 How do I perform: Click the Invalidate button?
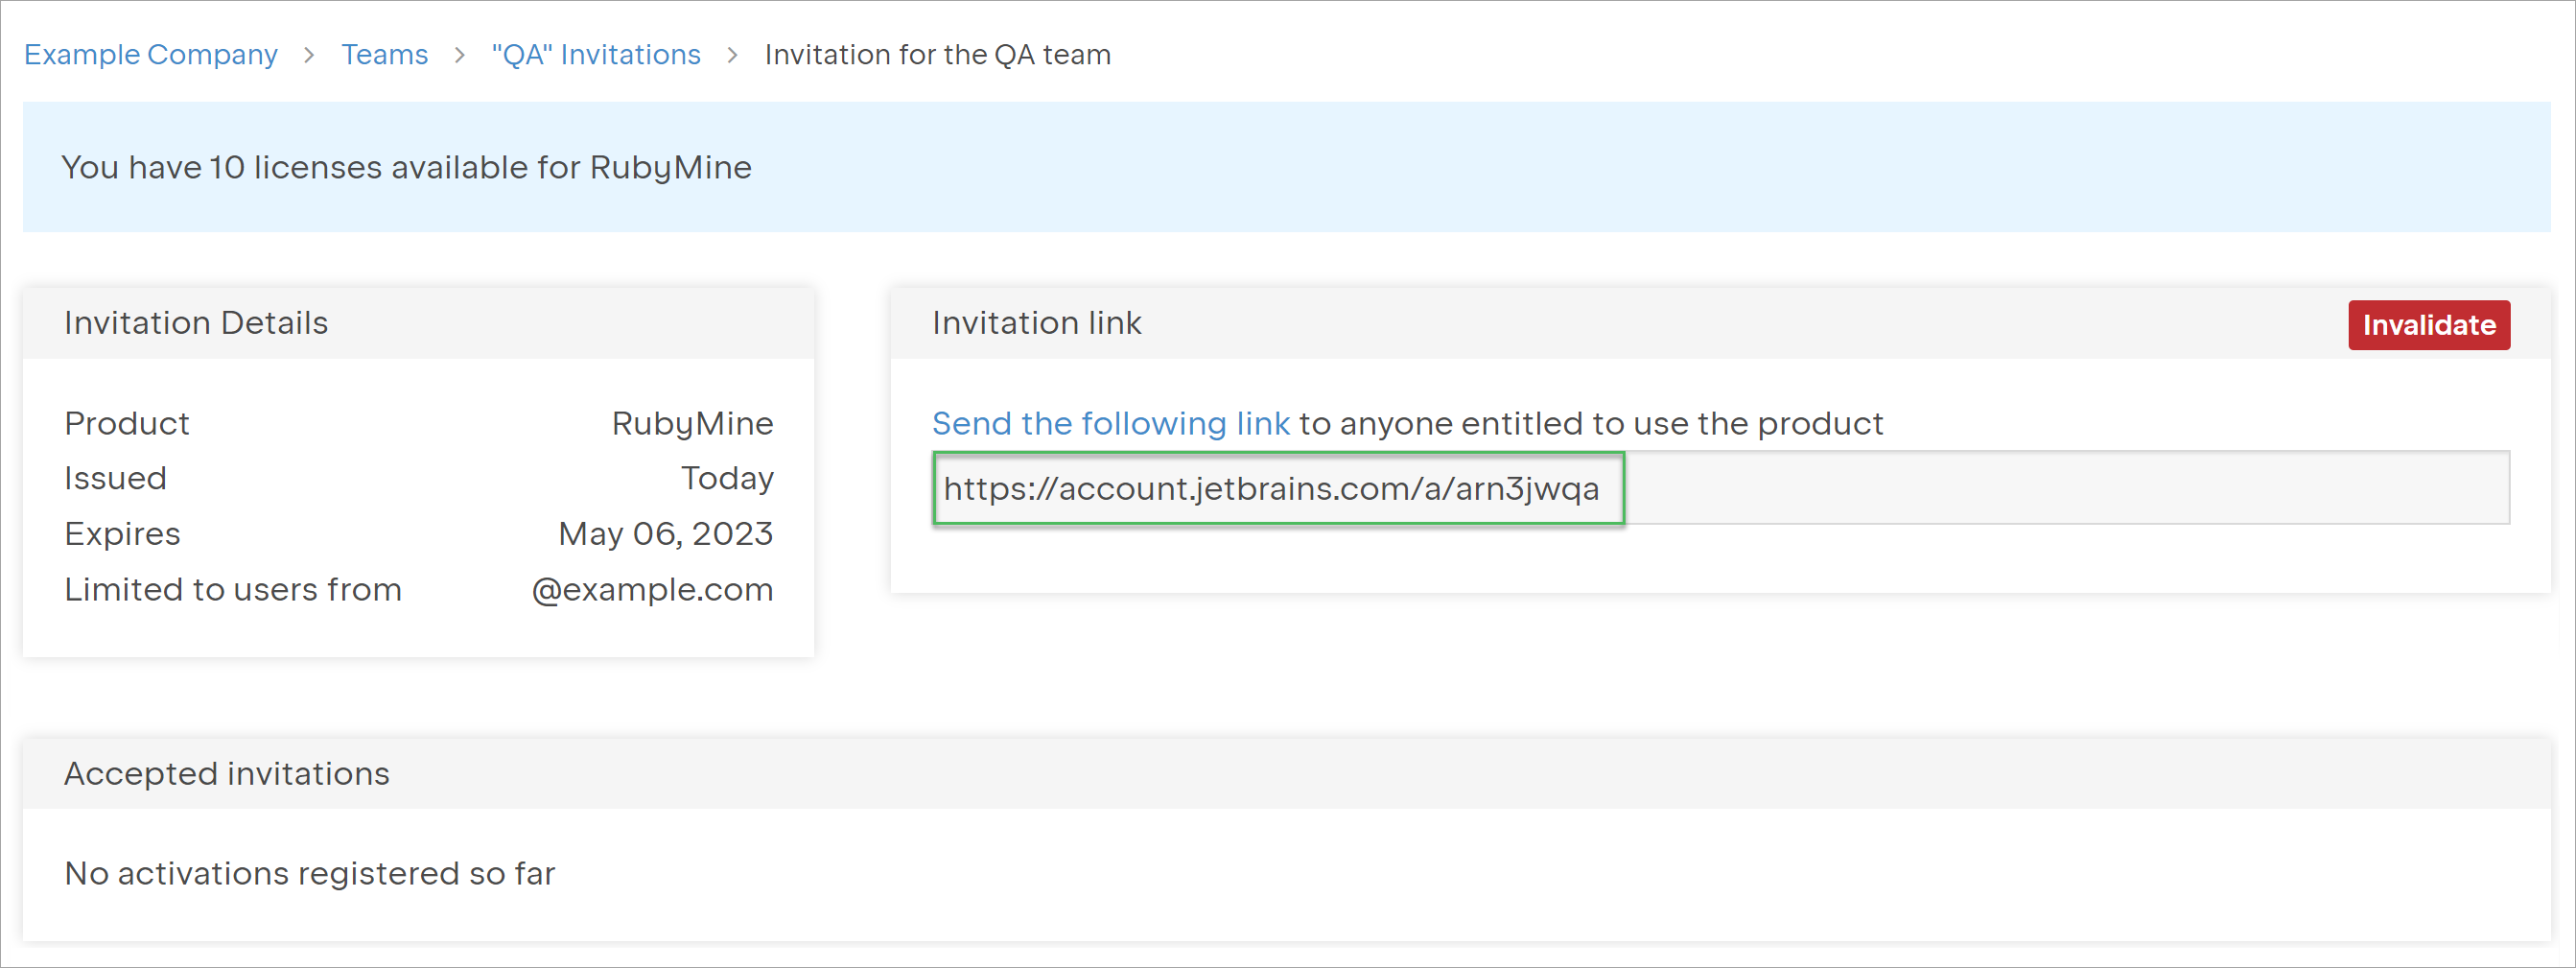click(2428, 325)
